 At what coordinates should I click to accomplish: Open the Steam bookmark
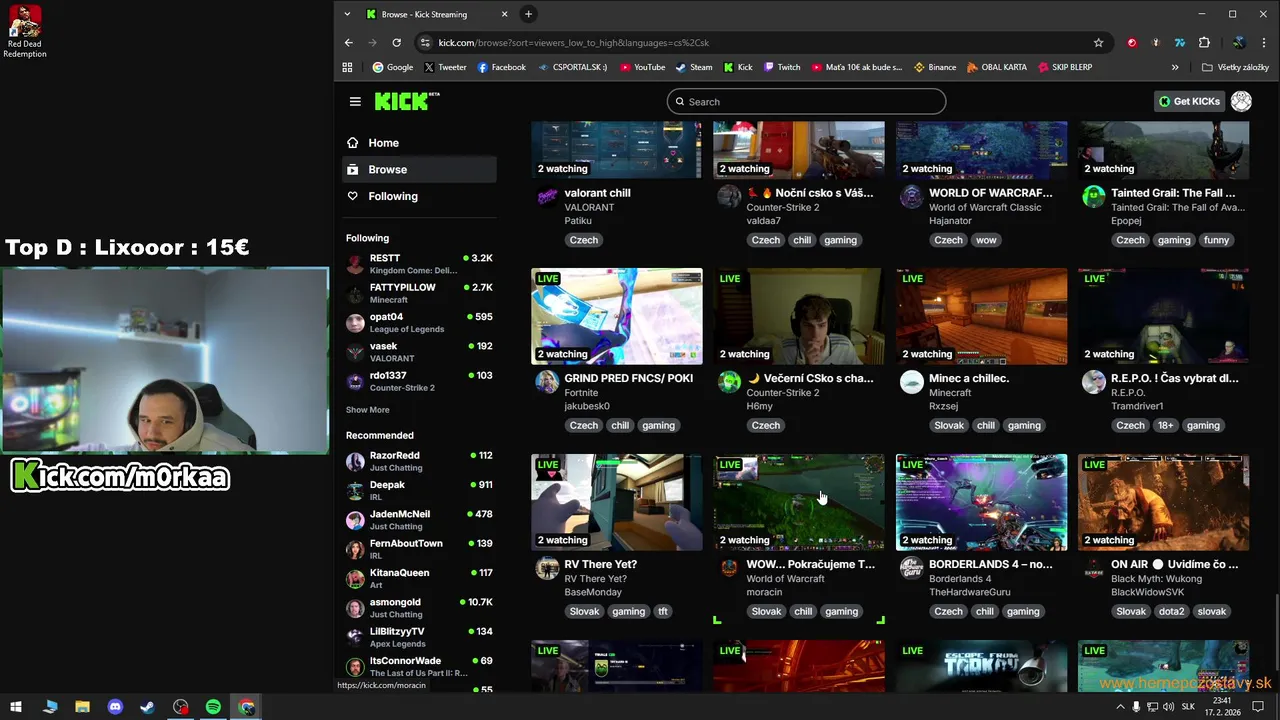[694, 67]
